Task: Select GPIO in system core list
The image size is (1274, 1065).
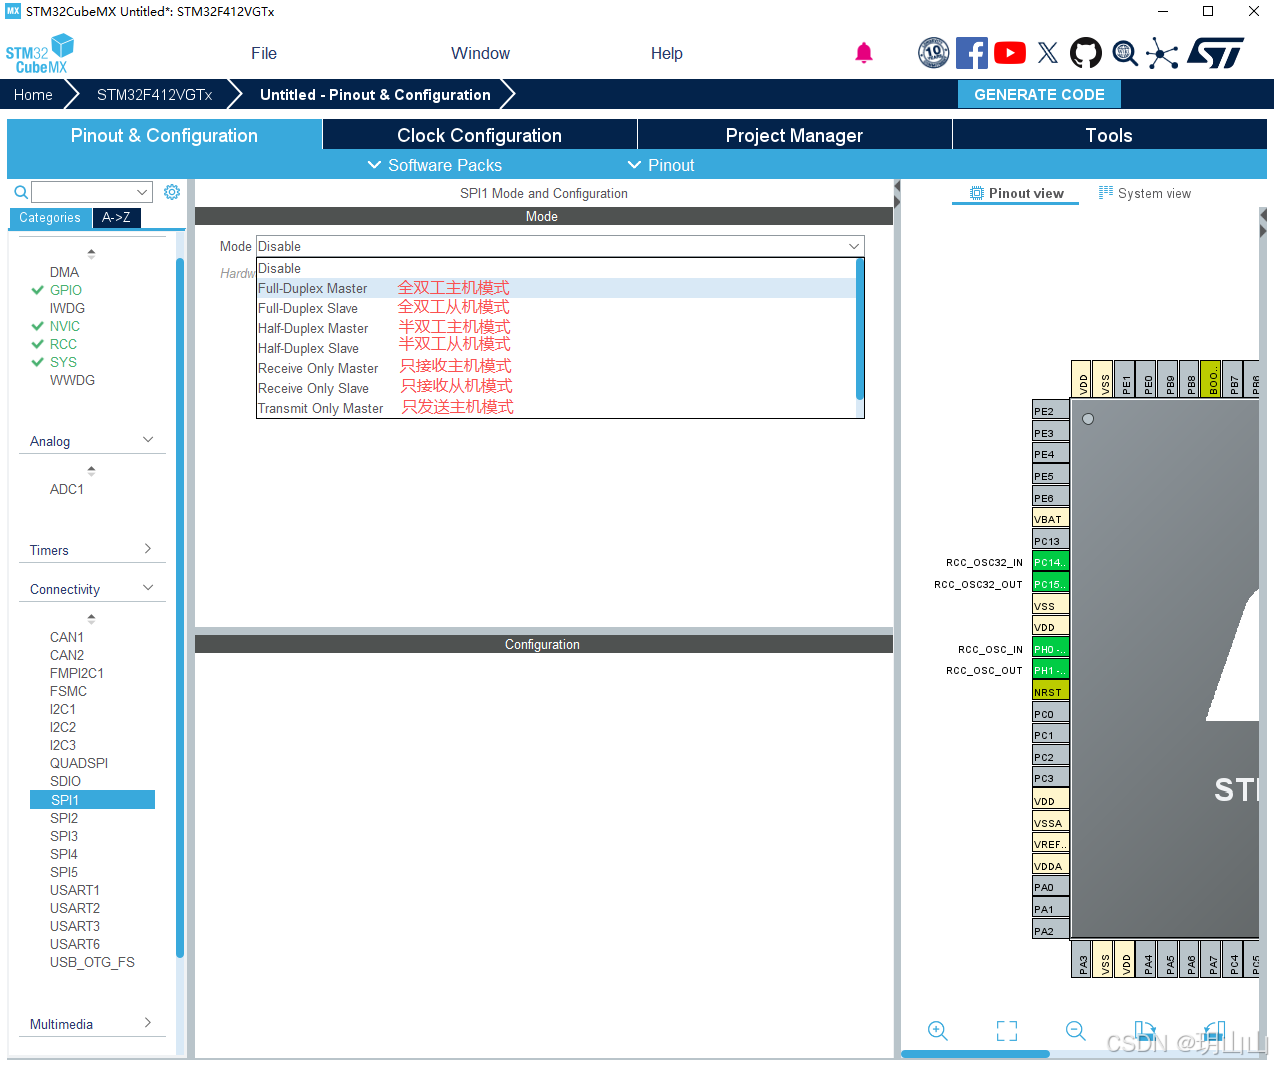Action: pyautogui.click(x=66, y=290)
